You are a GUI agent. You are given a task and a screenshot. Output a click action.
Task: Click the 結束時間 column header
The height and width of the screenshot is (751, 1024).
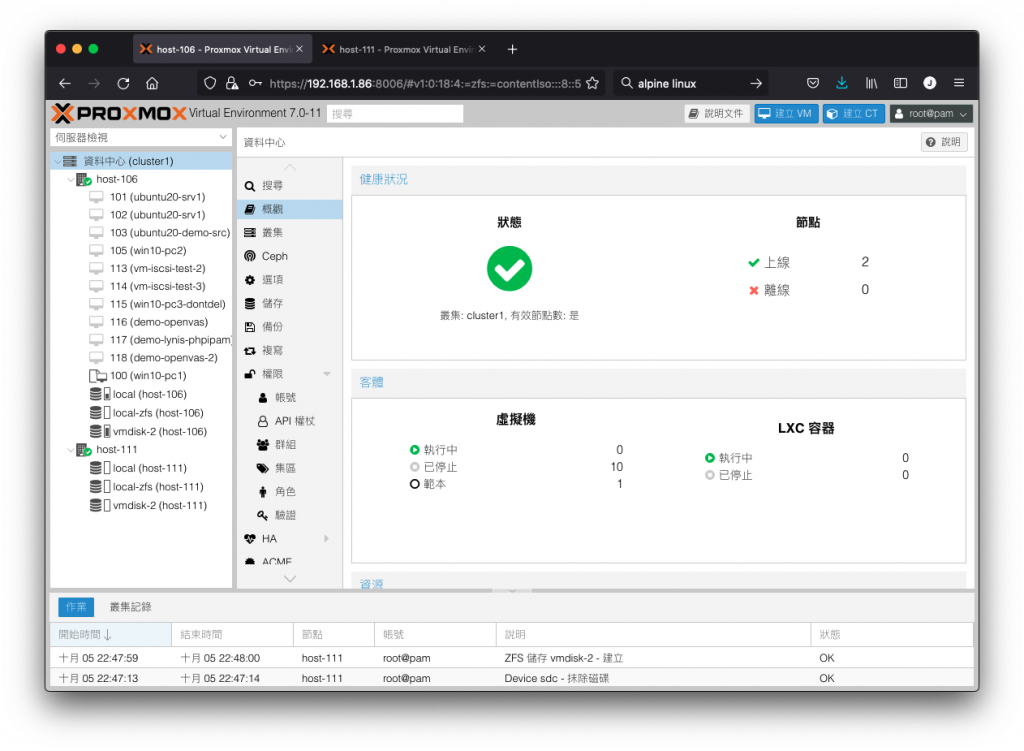(x=232, y=635)
